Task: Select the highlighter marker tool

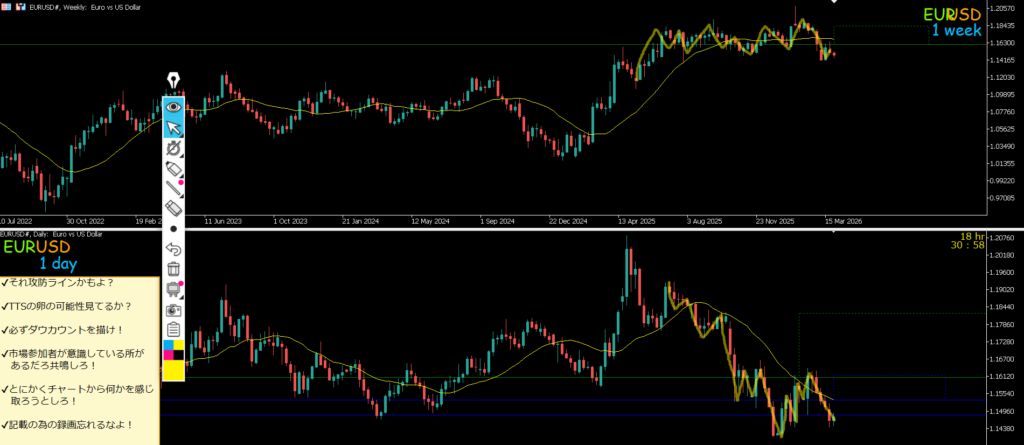Action: 173,167
